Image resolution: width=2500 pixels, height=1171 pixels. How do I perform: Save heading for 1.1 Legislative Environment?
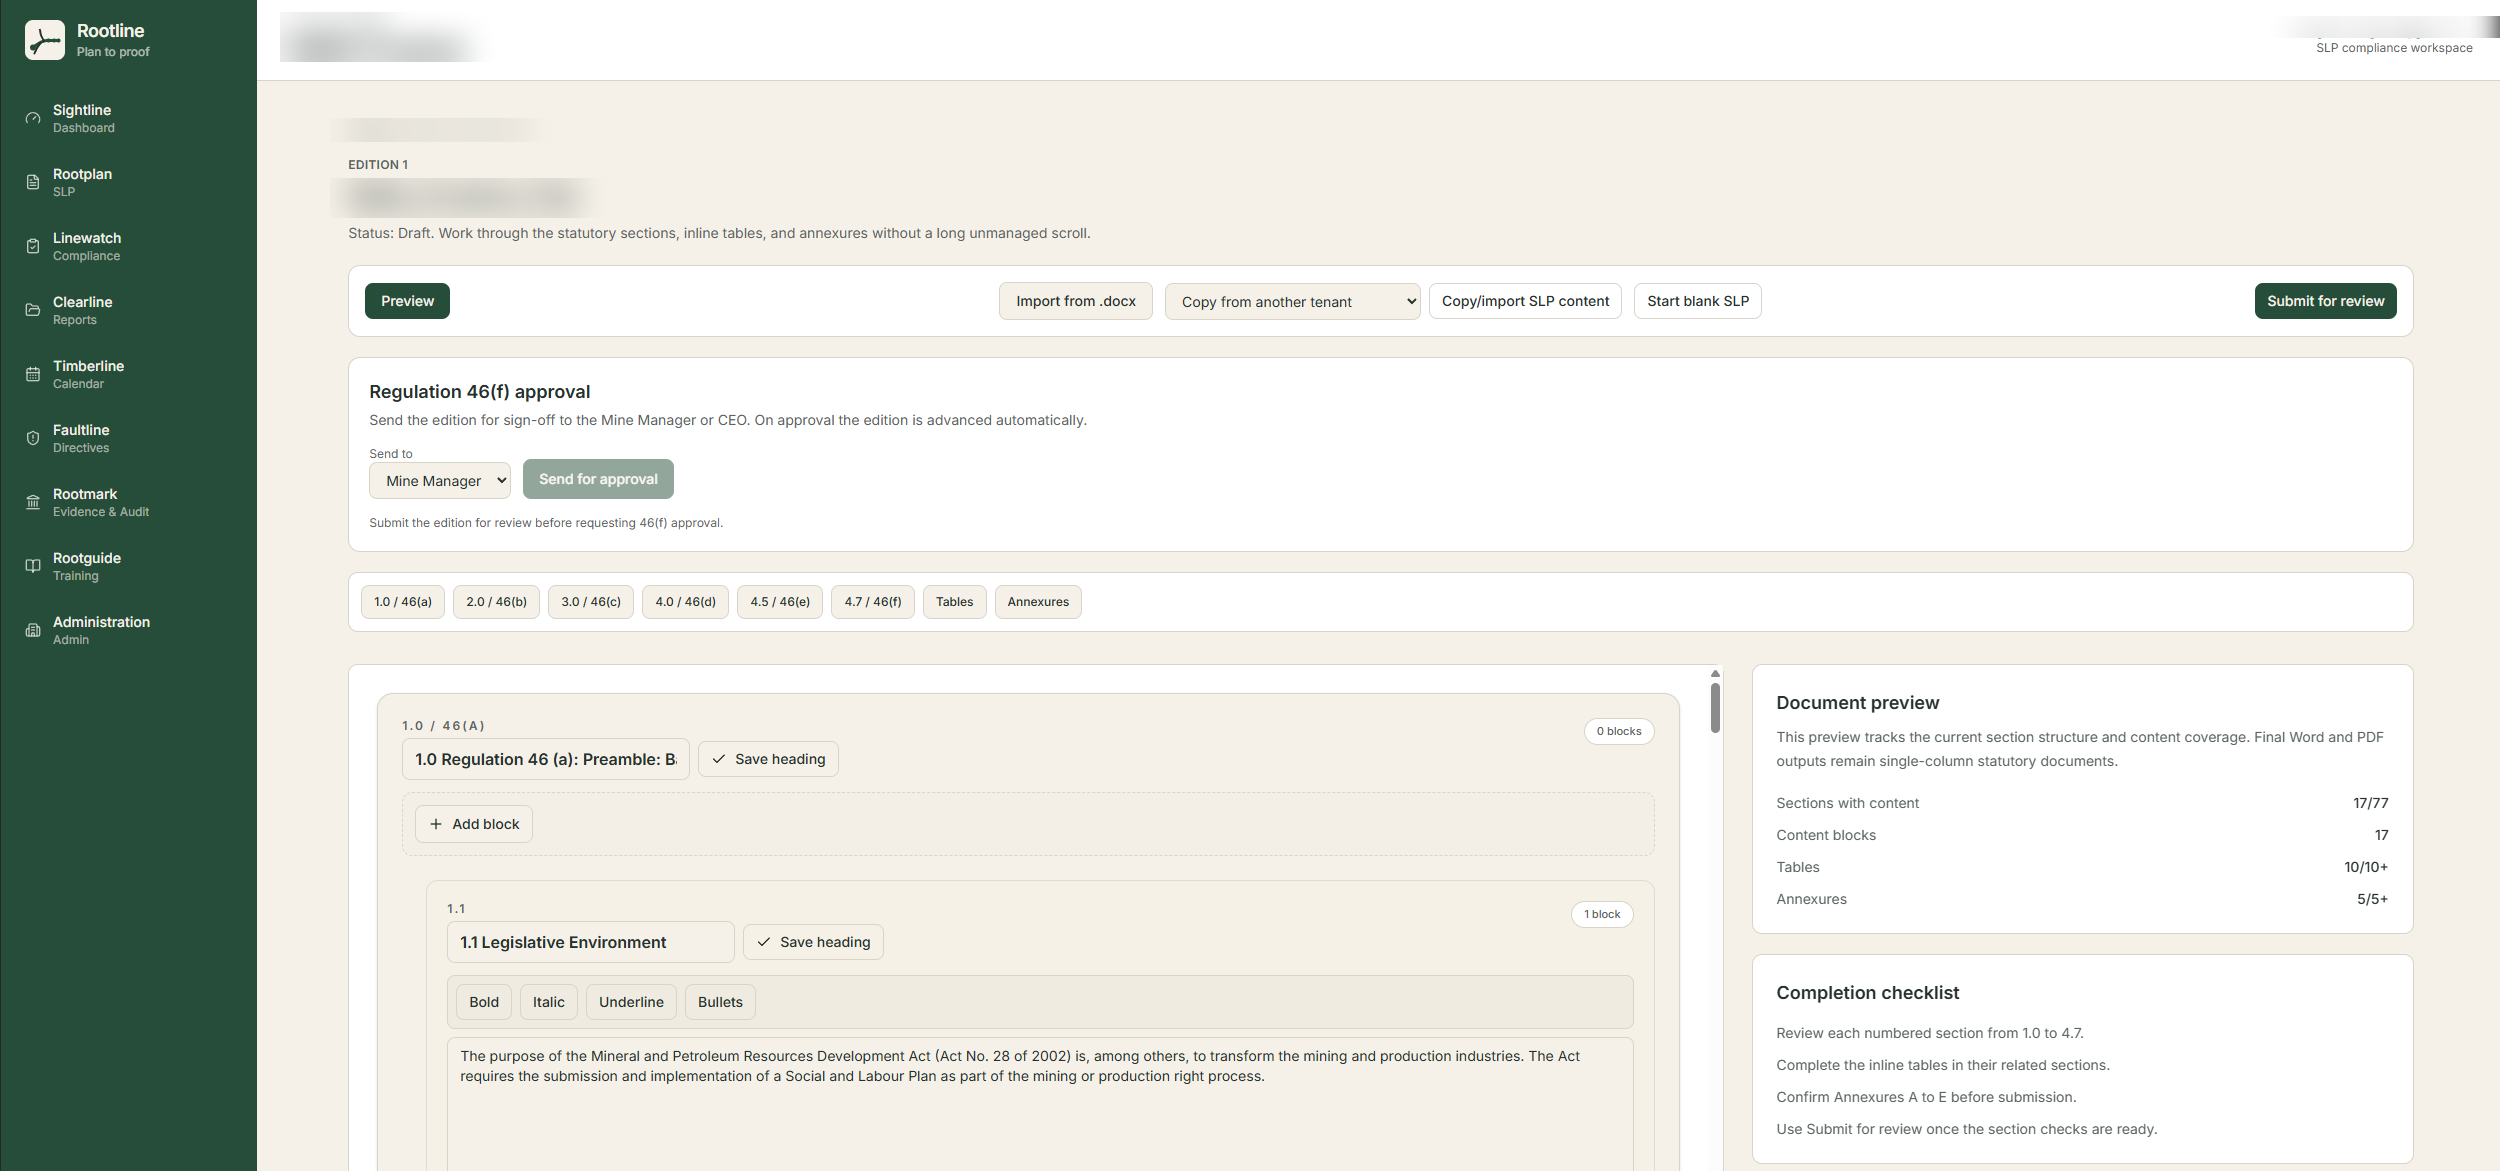tap(813, 942)
